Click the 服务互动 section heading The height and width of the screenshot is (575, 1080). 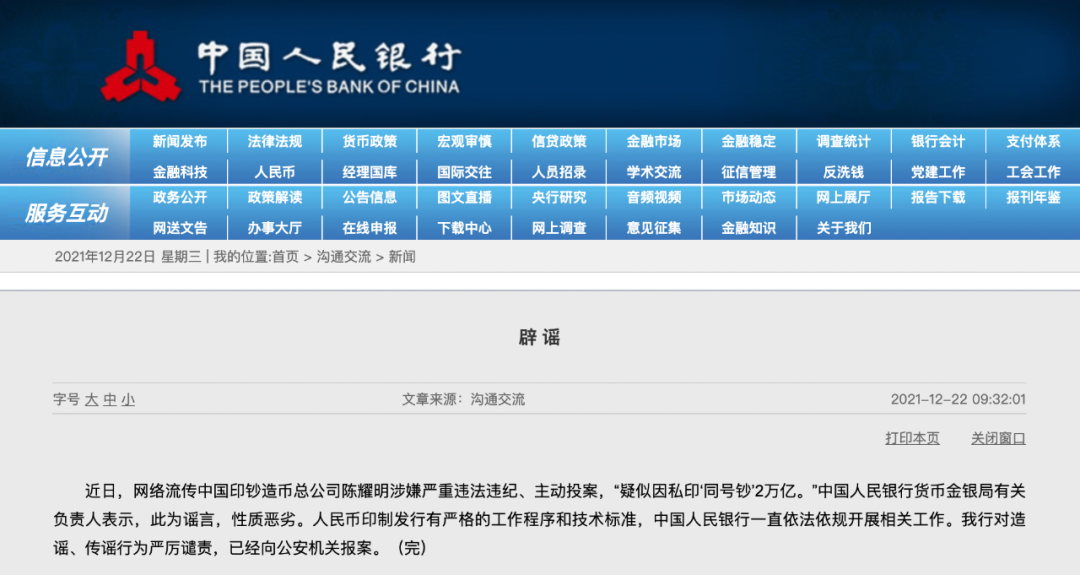click(x=66, y=213)
